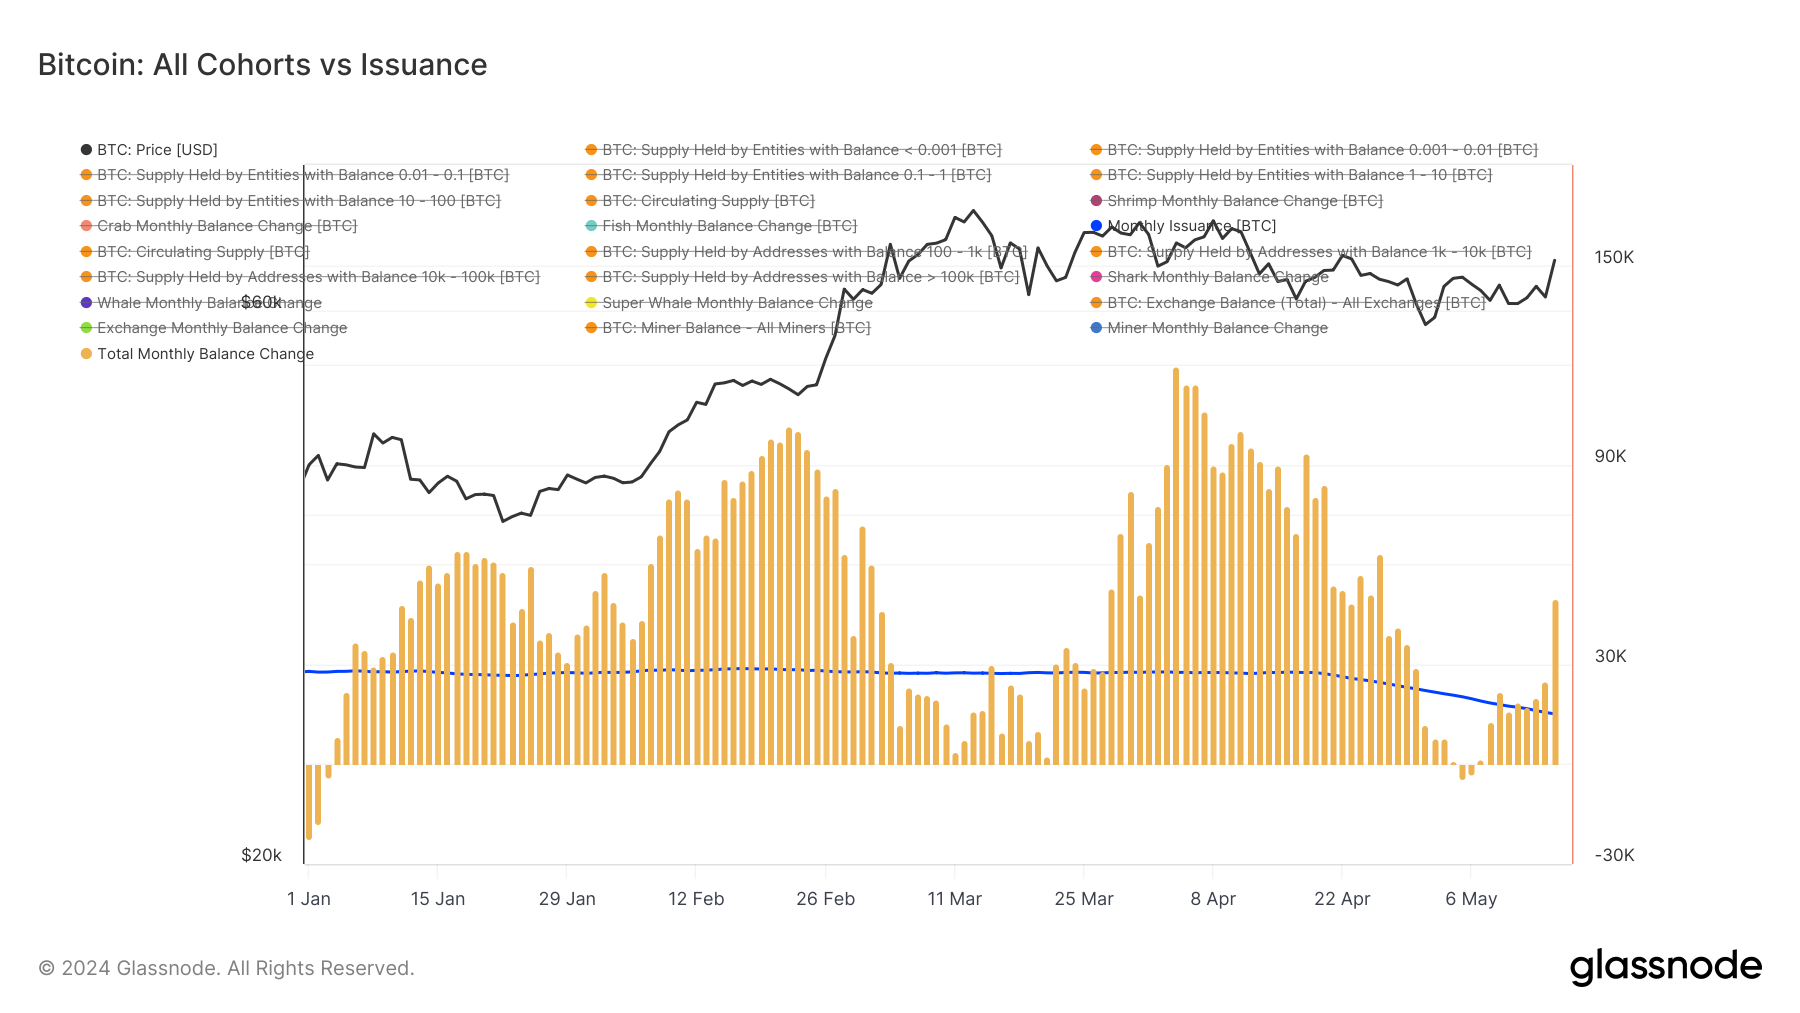1800x1013 pixels.
Task: Show BTC: Miner Balance - All Miners series
Action: point(728,328)
